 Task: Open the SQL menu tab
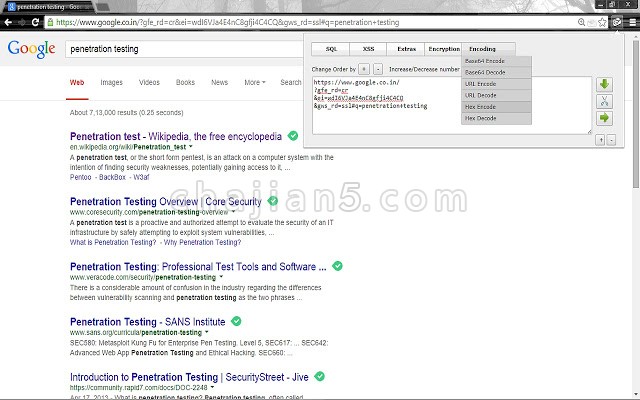[x=331, y=49]
